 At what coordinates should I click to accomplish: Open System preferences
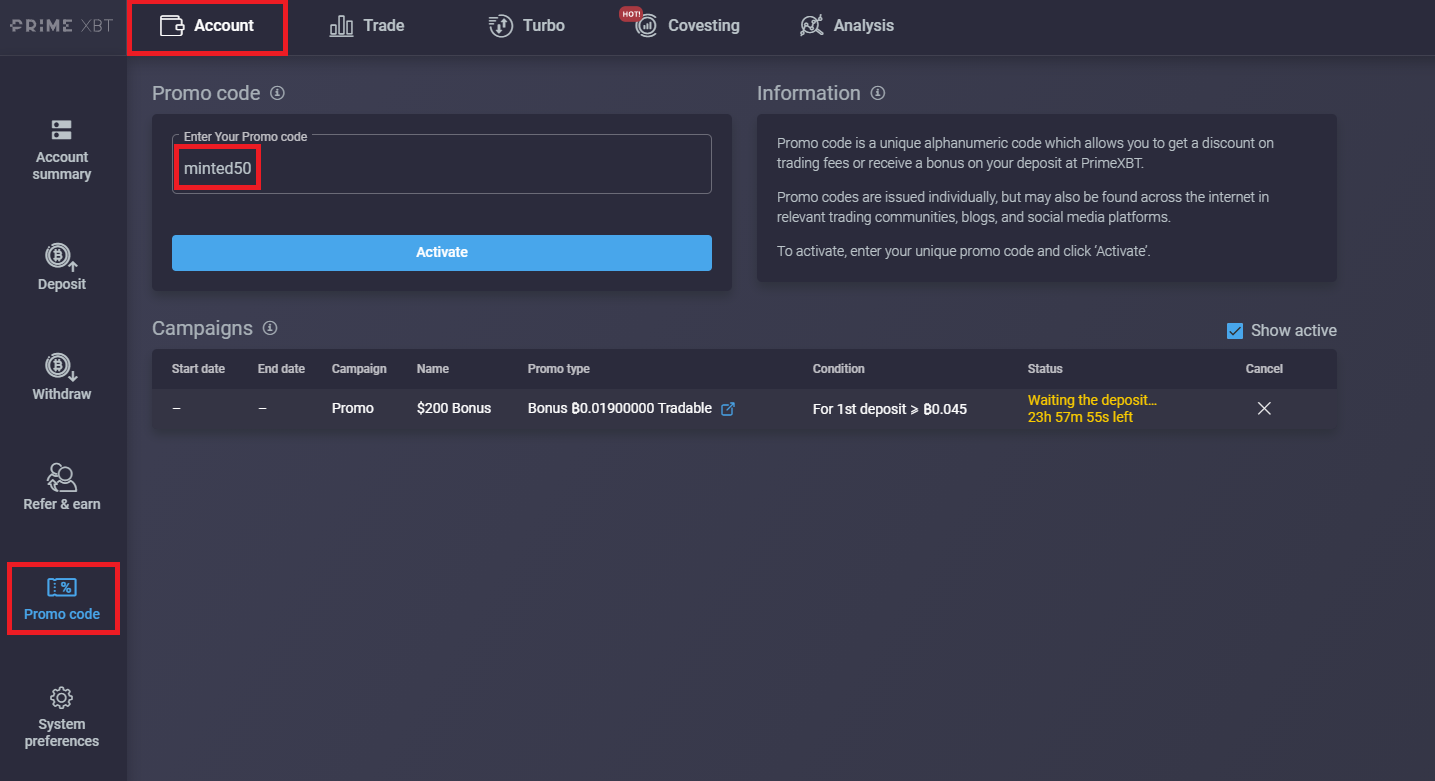coord(62,717)
